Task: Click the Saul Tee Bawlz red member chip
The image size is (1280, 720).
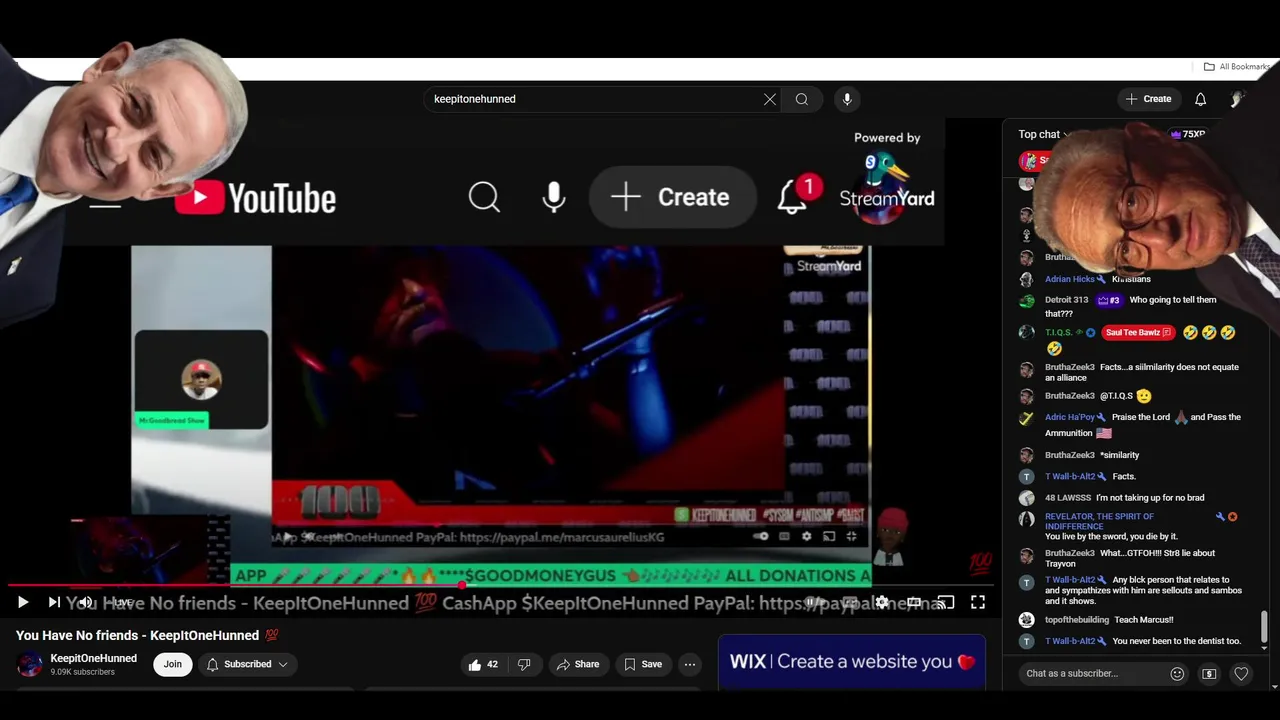Action: pyautogui.click(x=1138, y=332)
